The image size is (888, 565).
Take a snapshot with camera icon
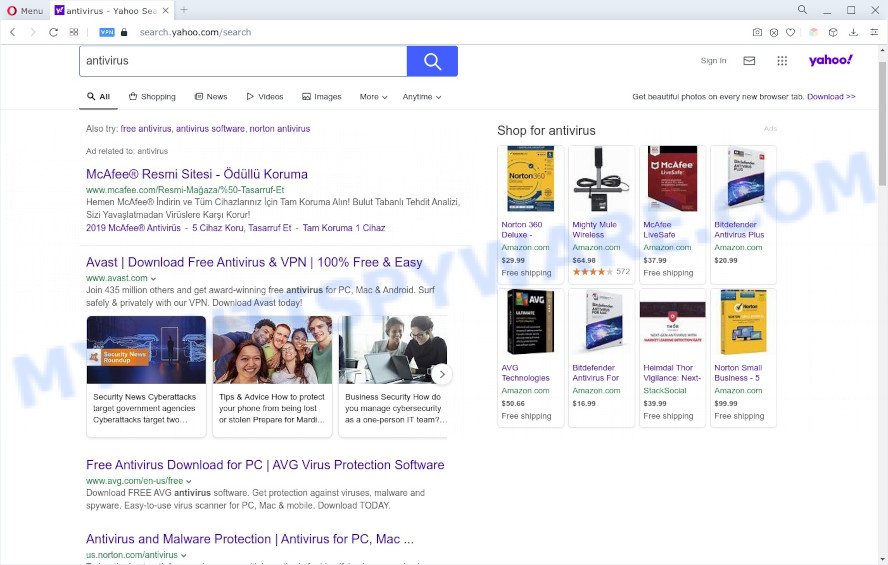click(x=757, y=32)
